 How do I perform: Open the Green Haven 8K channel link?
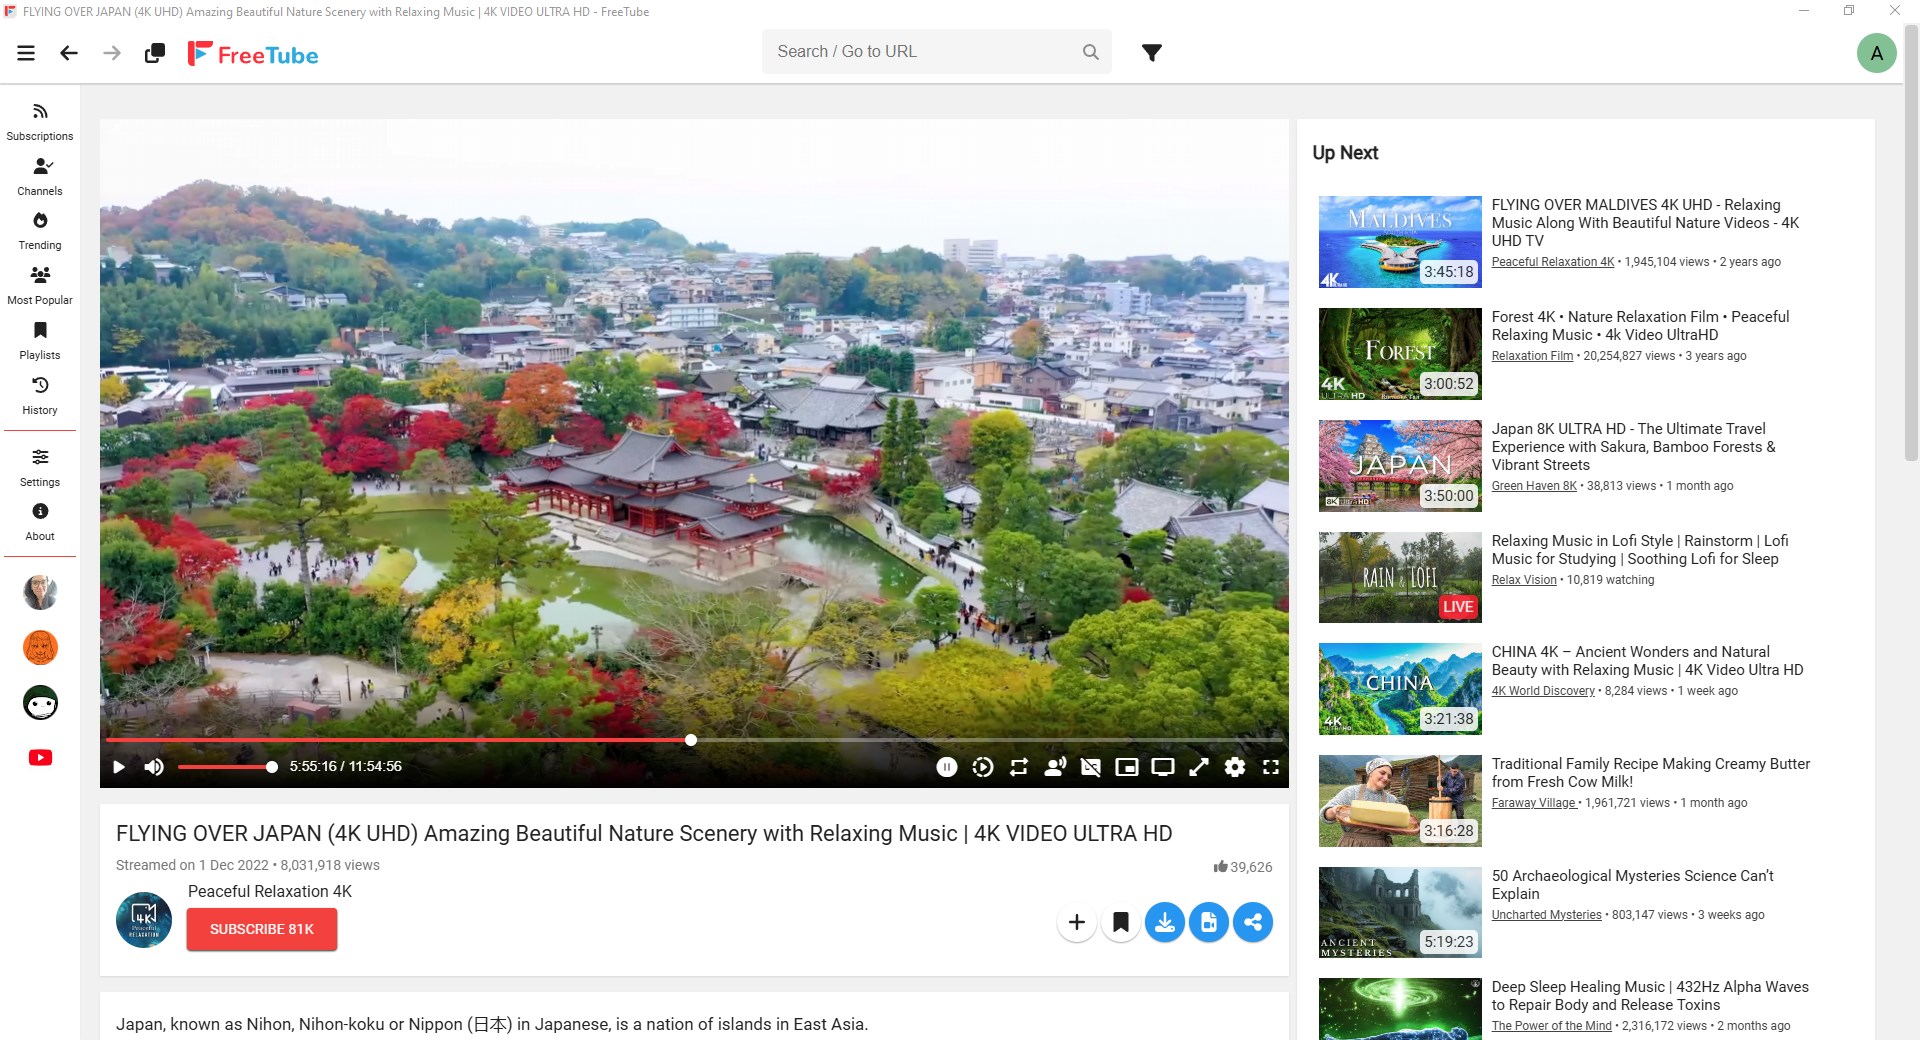click(x=1533, y=486)
